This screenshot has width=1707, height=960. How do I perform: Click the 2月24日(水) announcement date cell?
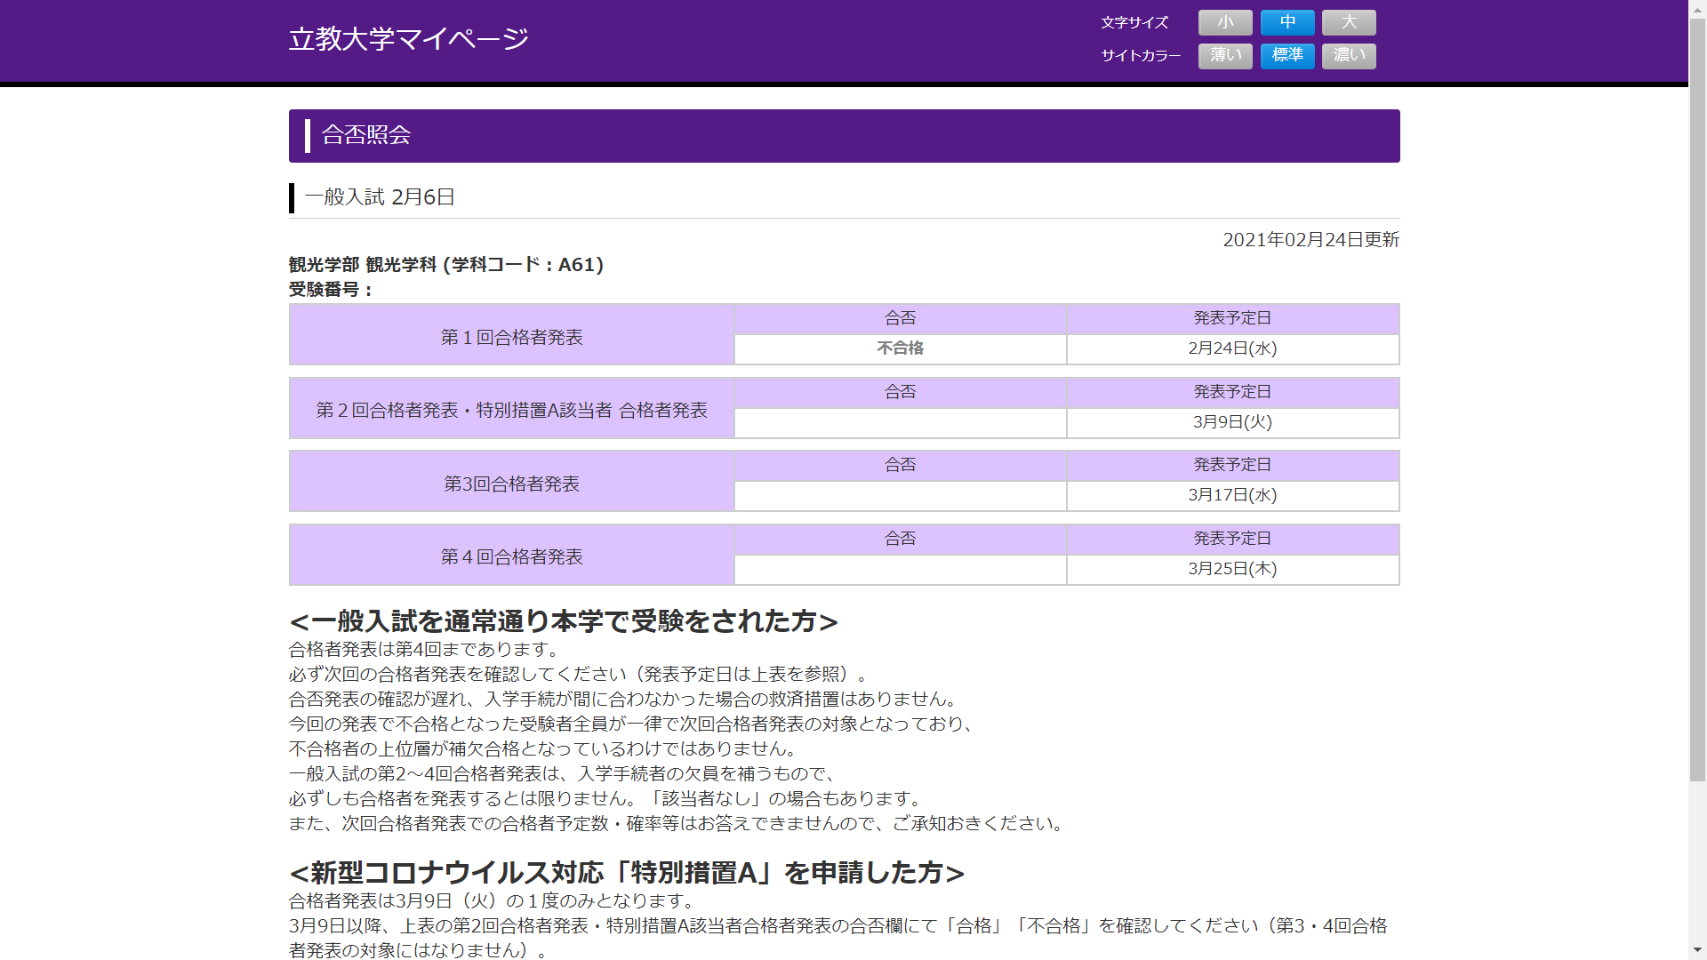pos(1232,349)
